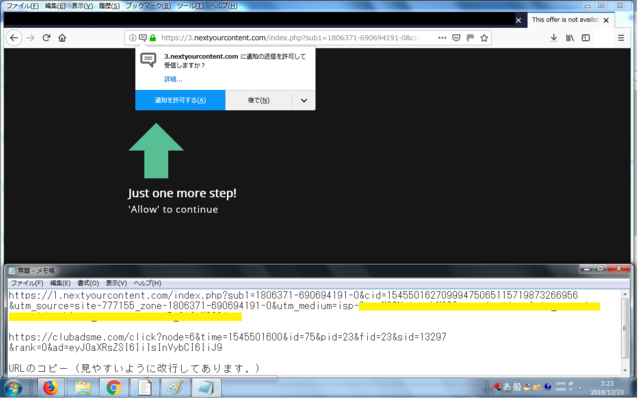
Task: Open Firefox ファイル(F) menu
Action: click(22, 6)
